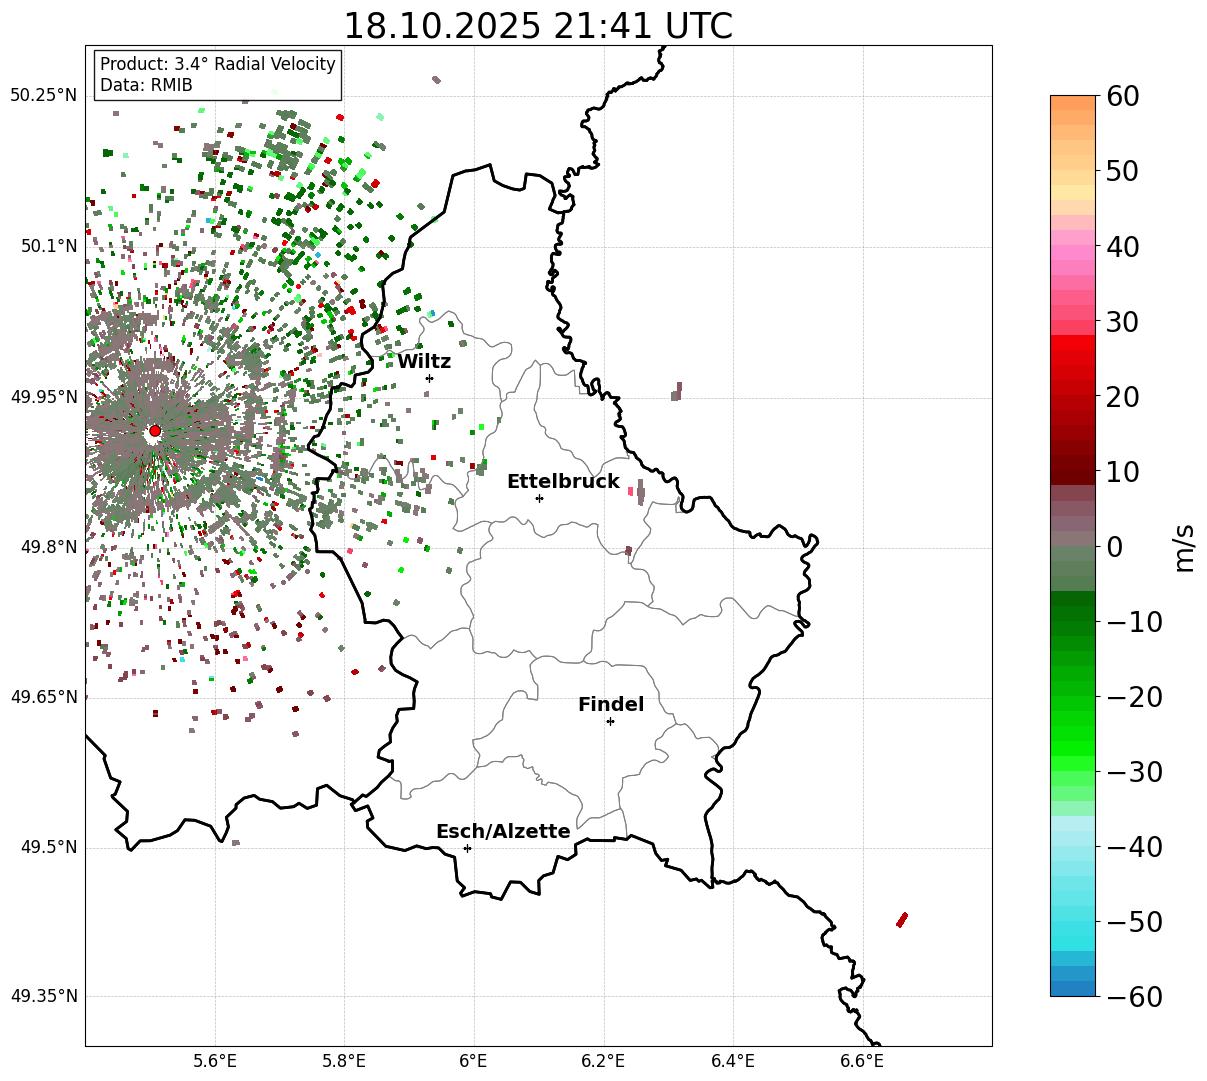
Task: Click the pink colorbar band near 40 m/s
Action: click(x=1073, y=252)
